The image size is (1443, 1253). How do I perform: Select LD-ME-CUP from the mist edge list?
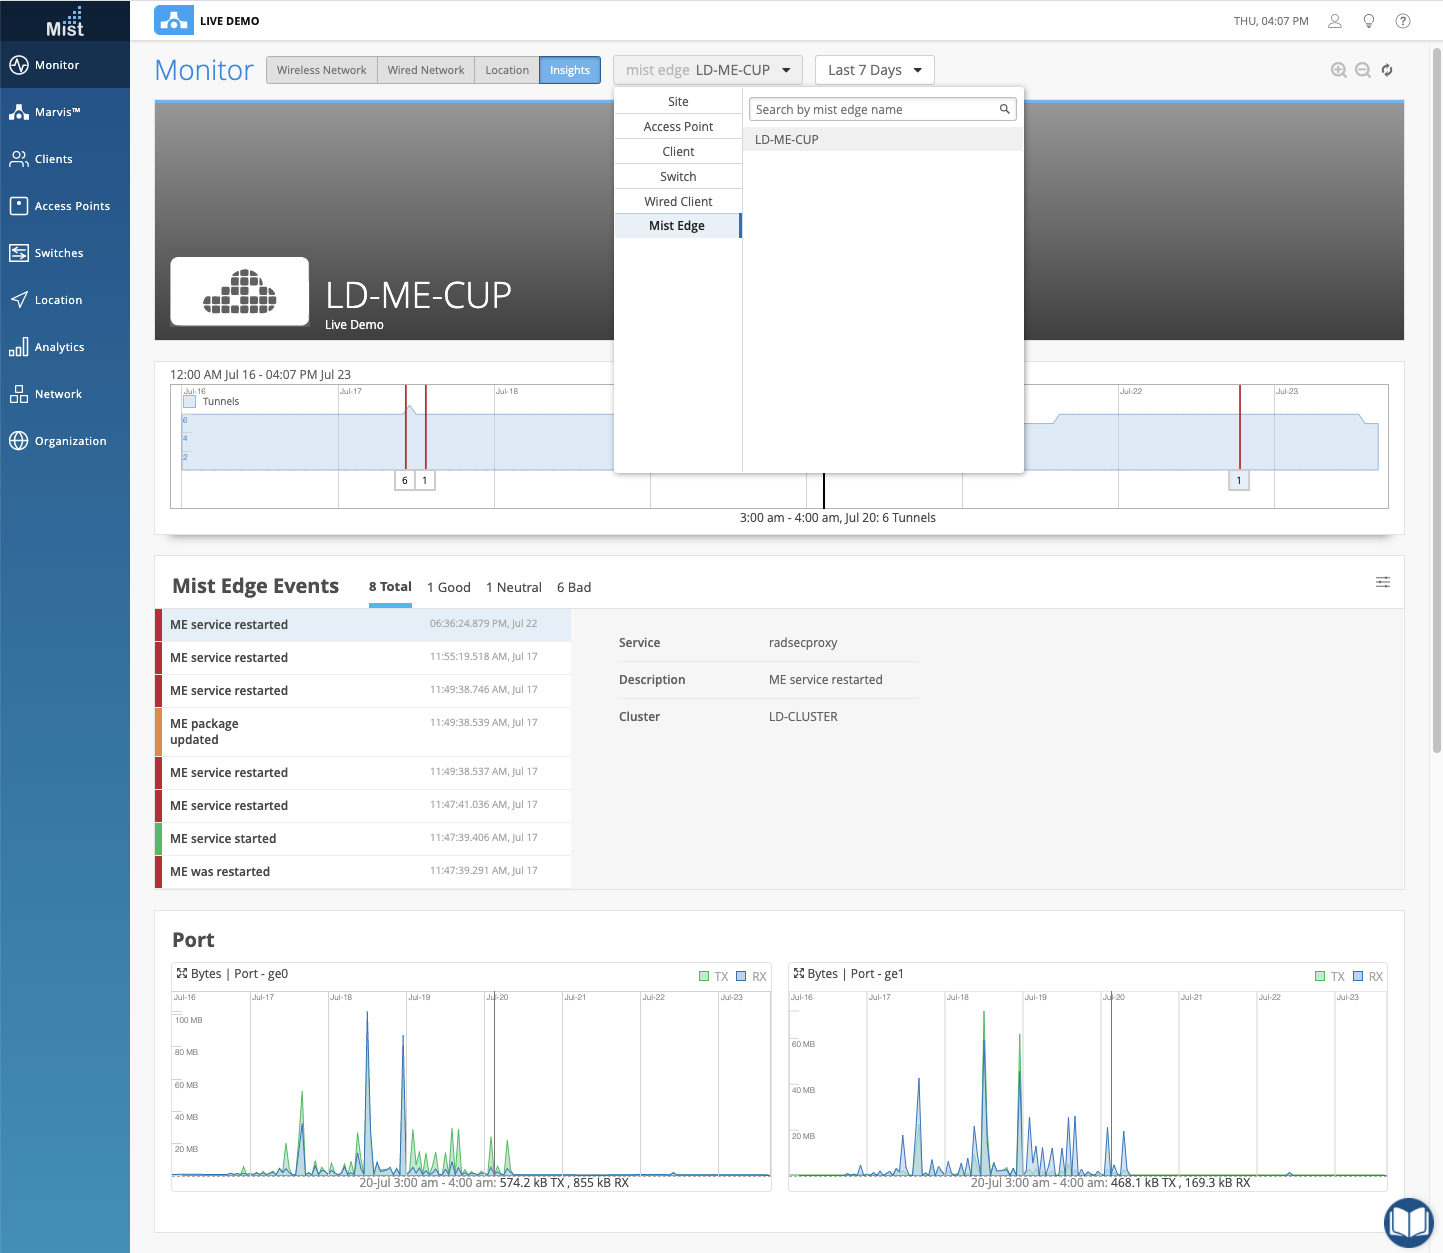pos(787,140)
